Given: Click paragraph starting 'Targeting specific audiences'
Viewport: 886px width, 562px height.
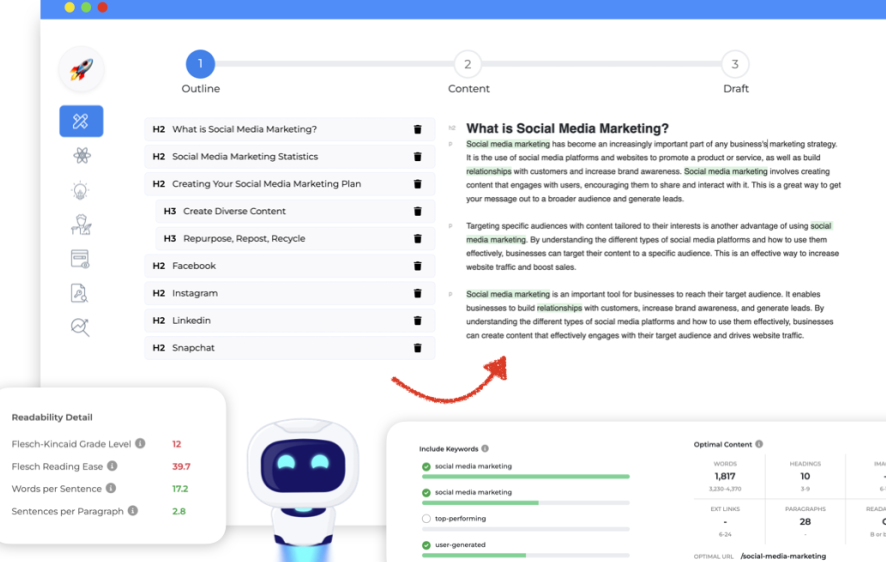Looking at the screenshot, I should 653,246.
